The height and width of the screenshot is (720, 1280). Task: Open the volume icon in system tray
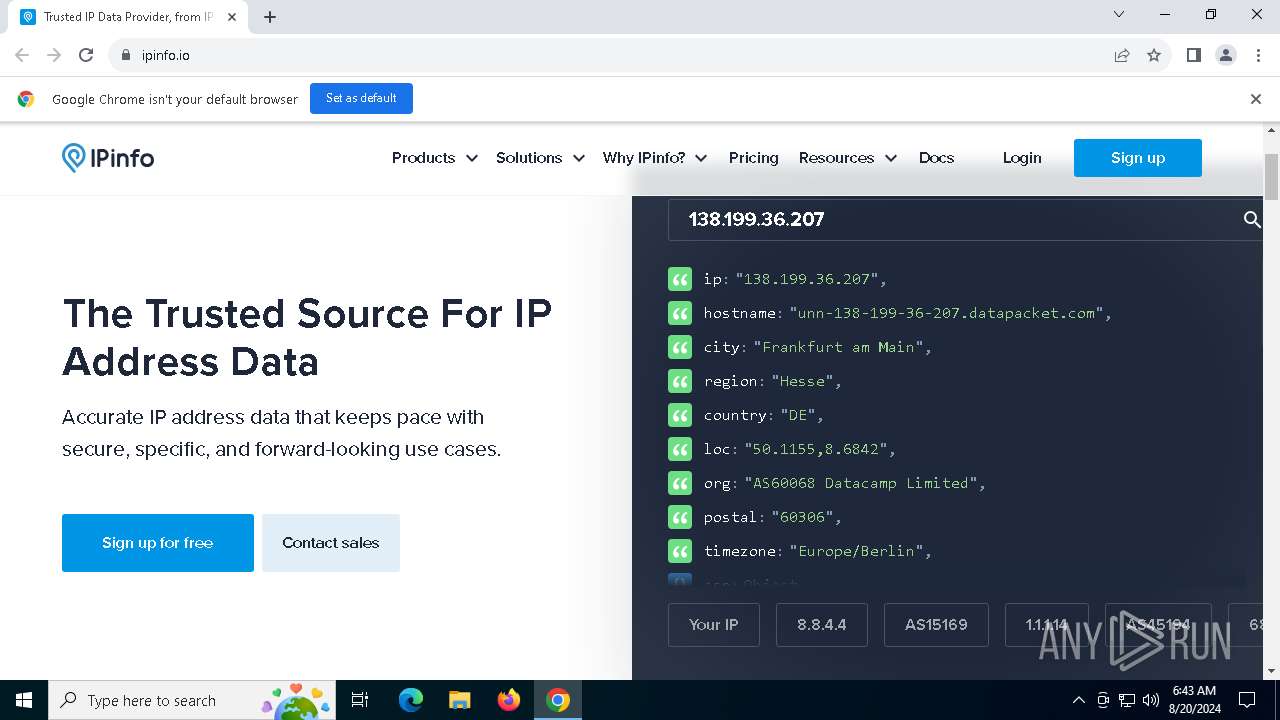point(1151,700)
